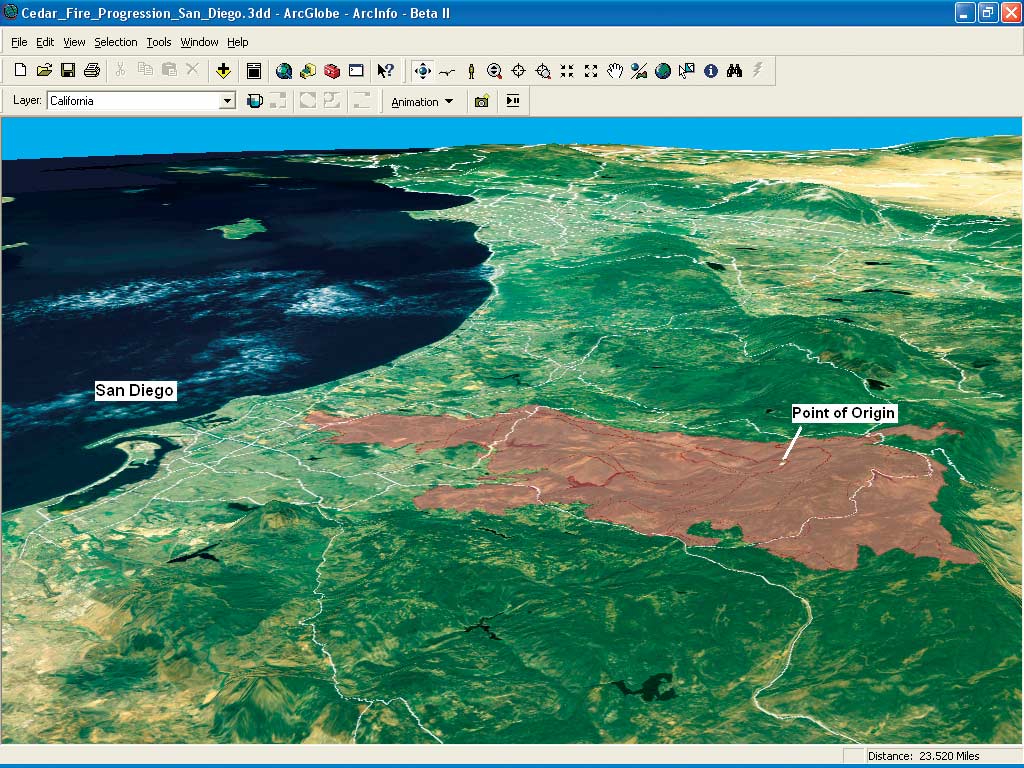Screen dimensions: 1024x768
Task: Open the Edit menu
Action: 45,42
